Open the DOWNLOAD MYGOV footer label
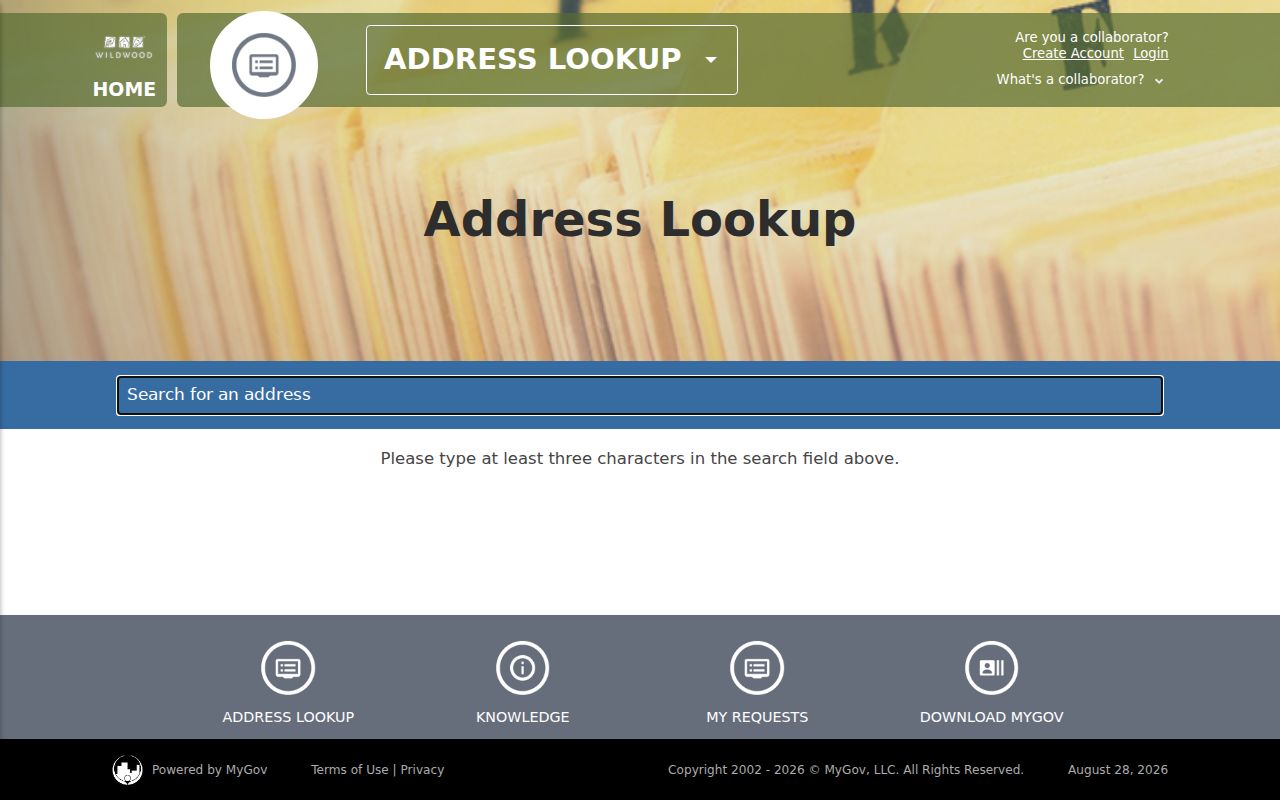 pyautogui.click(x=992, y=717)
